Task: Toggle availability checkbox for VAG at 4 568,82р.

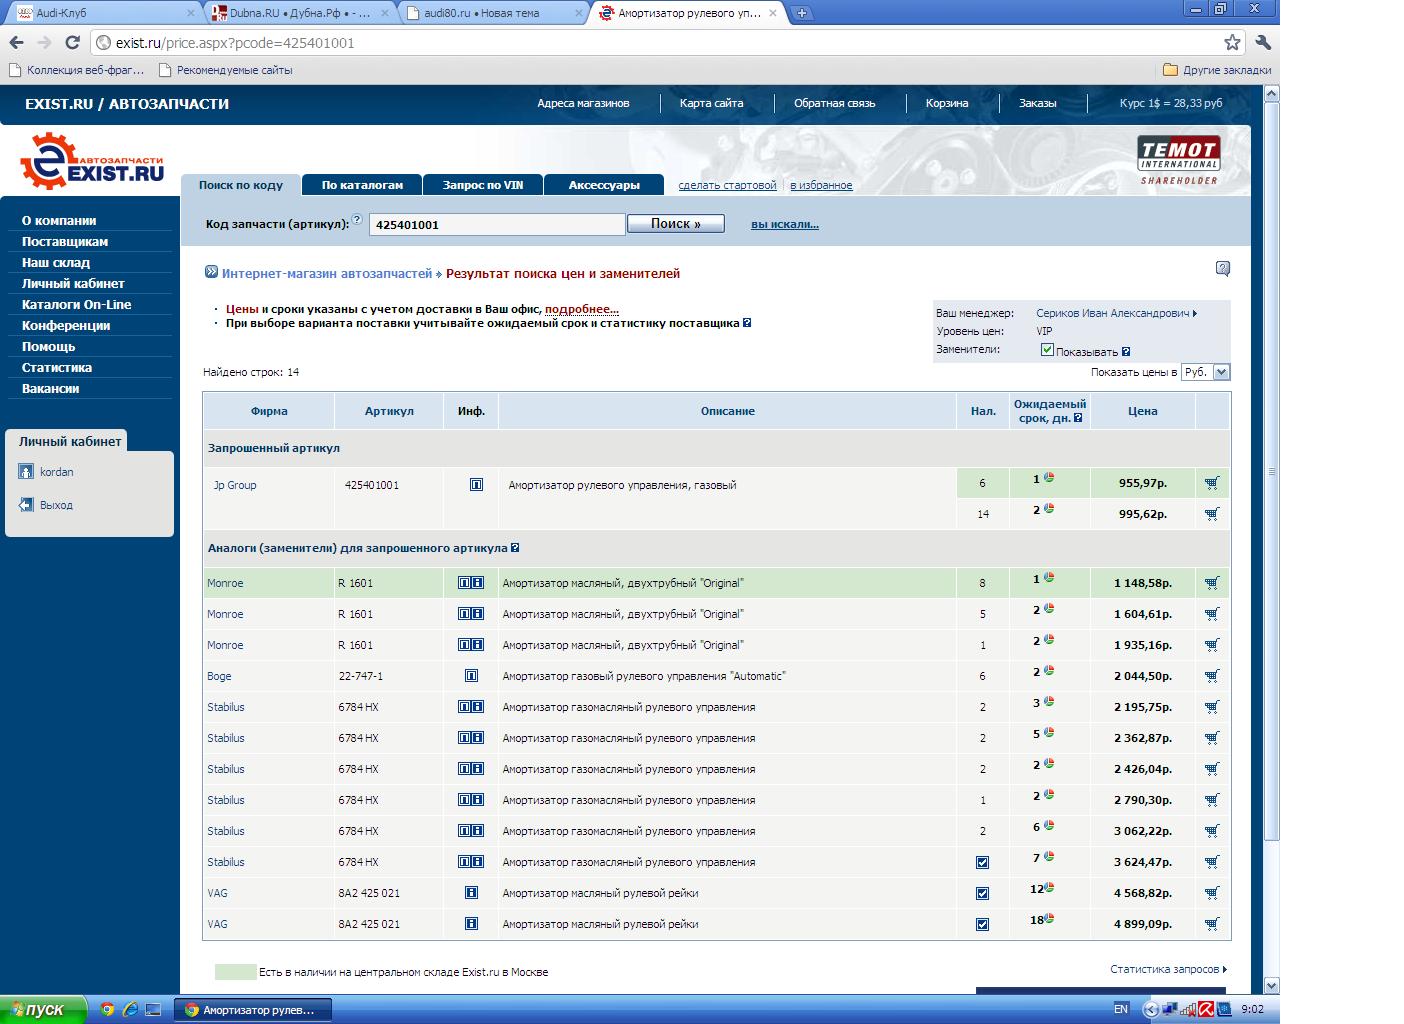Action: [x=982, y=893]
